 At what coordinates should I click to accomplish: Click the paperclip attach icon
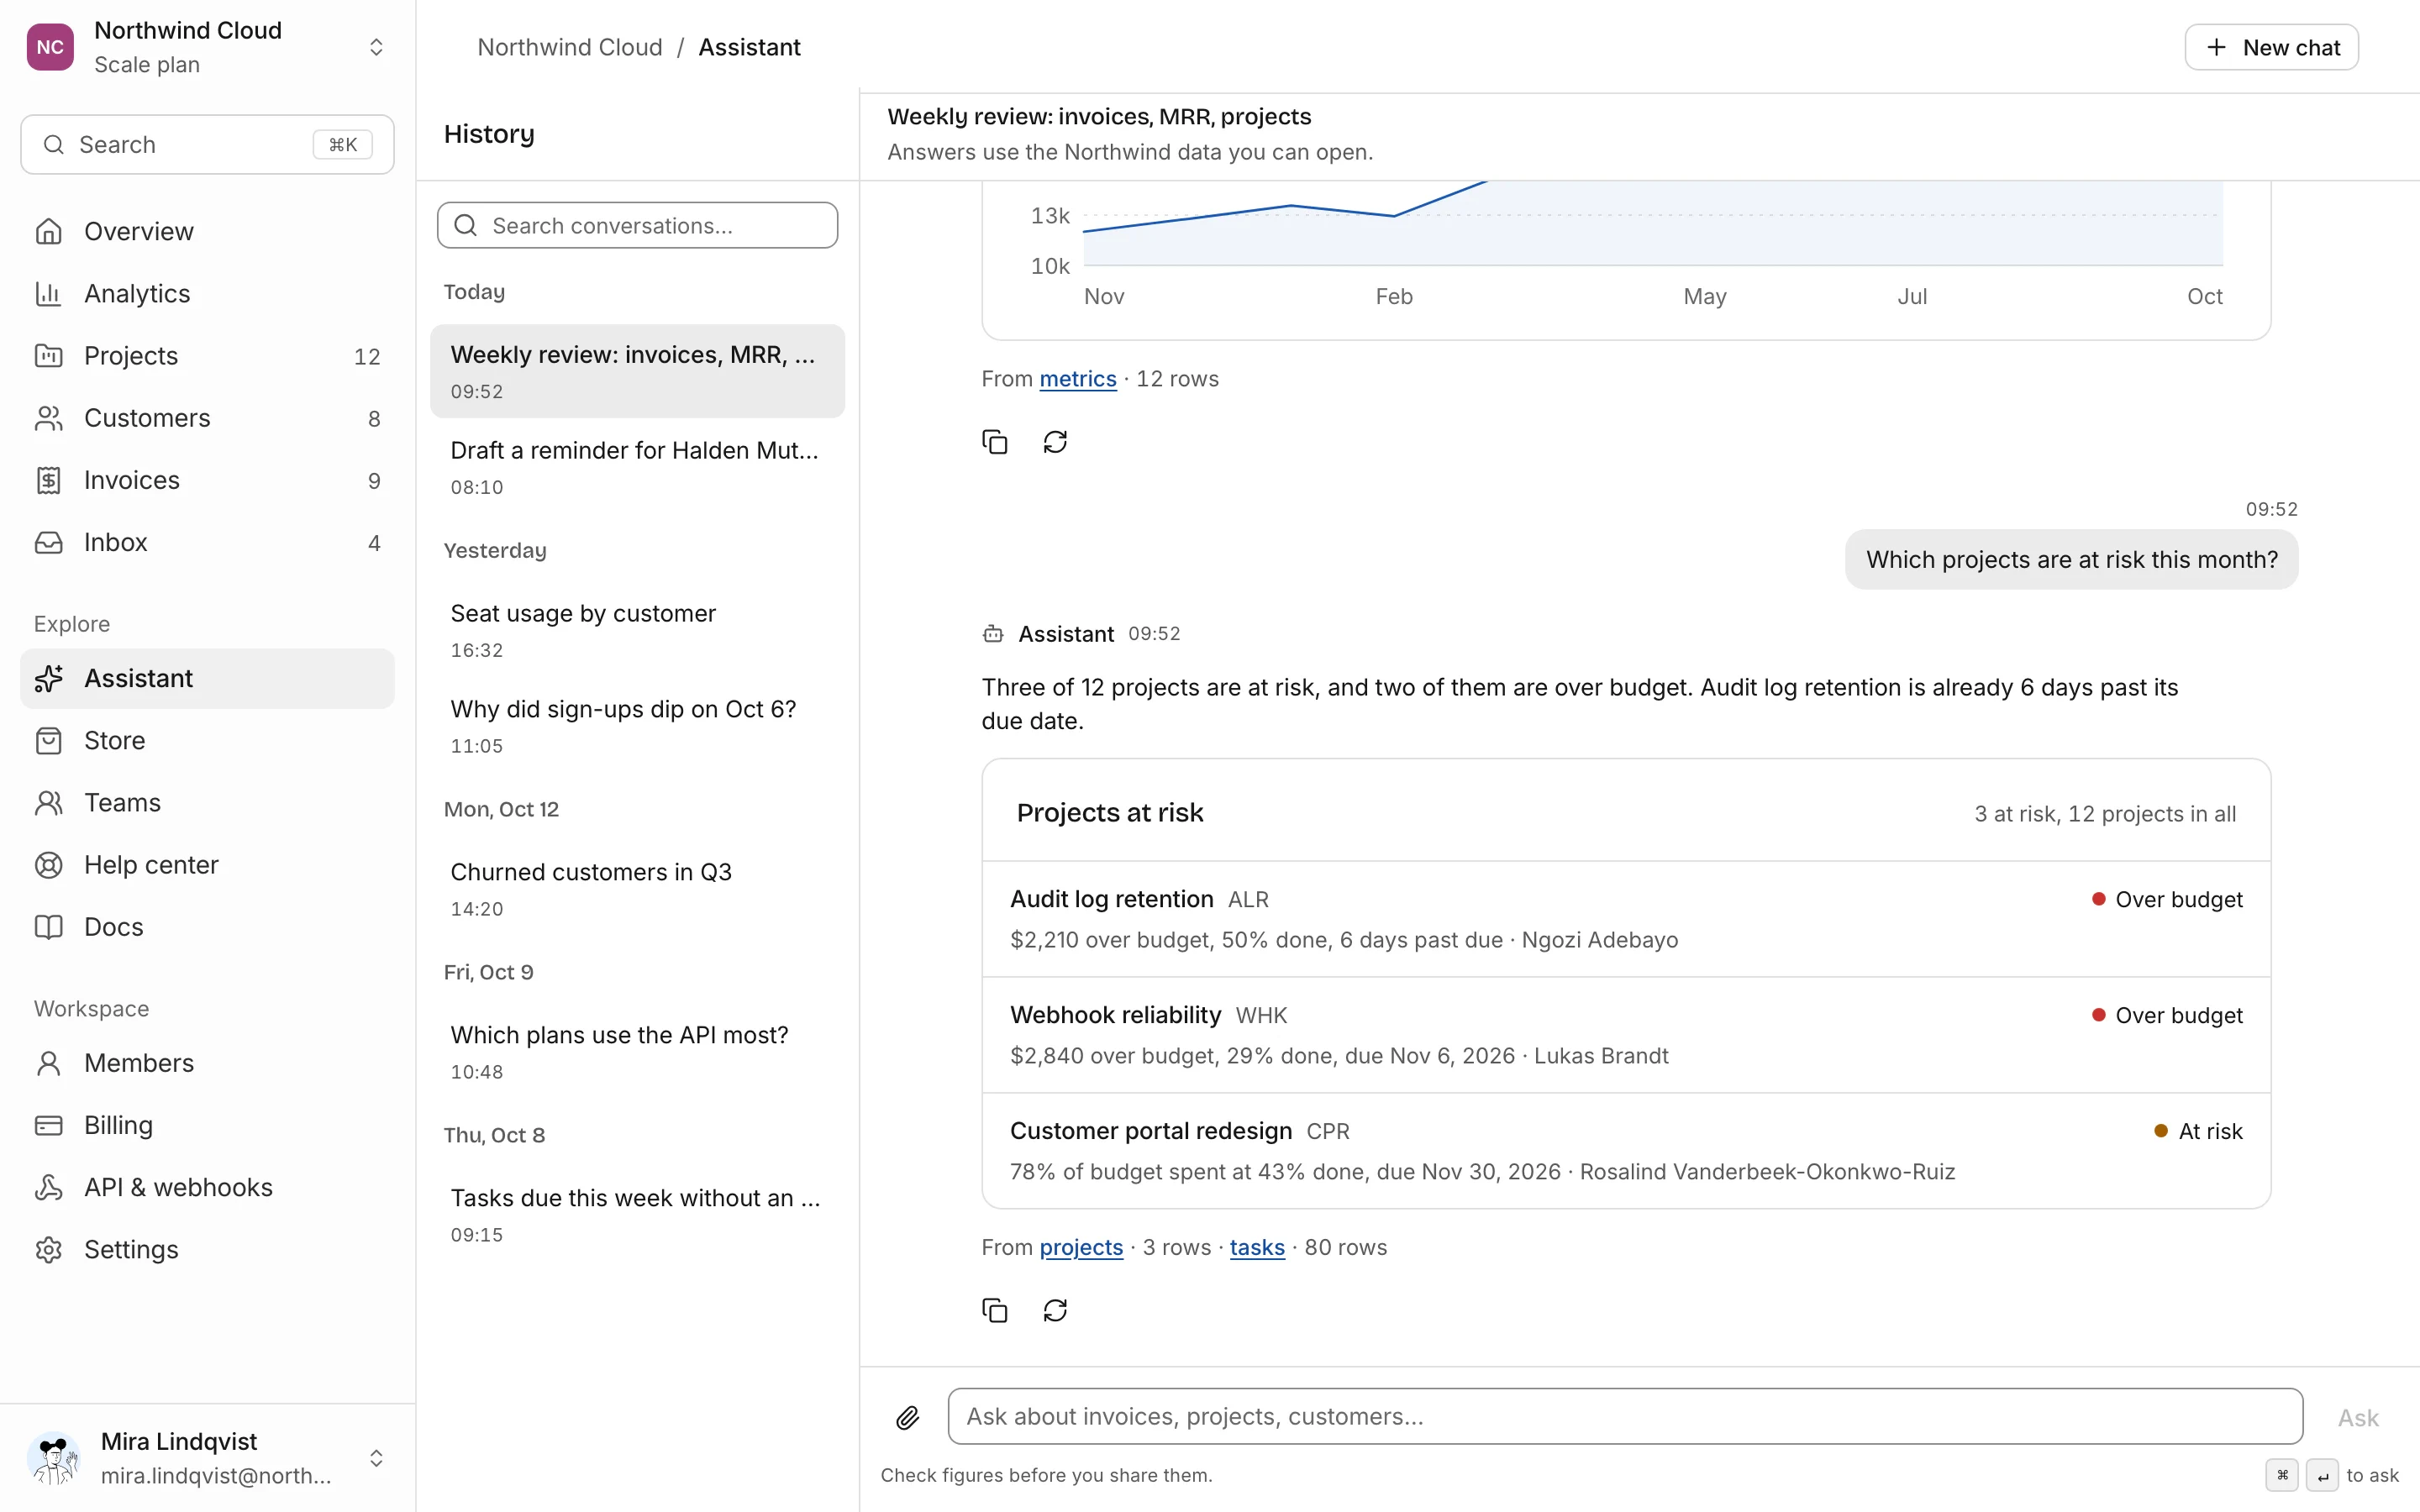(x=907, y=1417)
